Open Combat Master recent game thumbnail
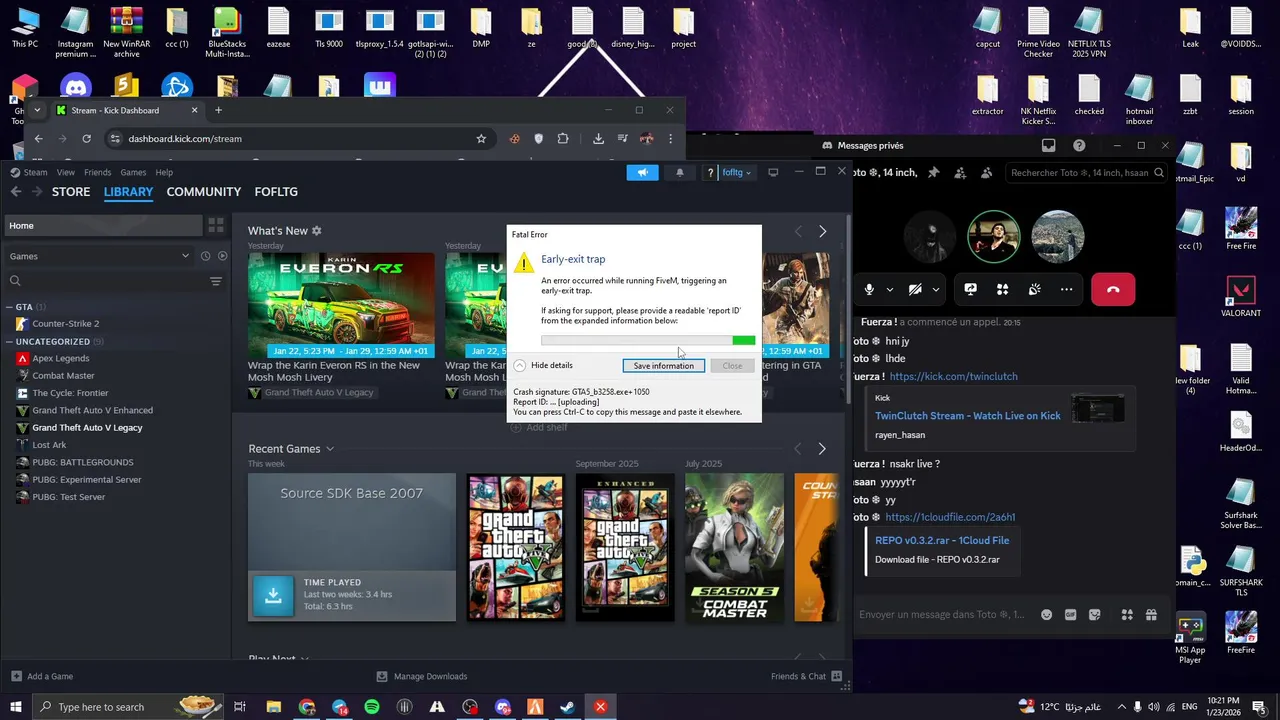The width and height of the screenshot is (1280, 720). click(734, 547)
